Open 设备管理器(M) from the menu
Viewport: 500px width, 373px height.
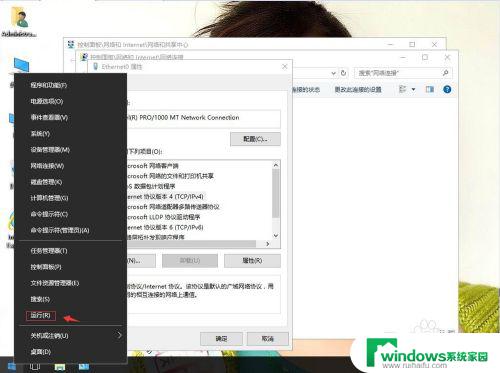tap(50, 150)
